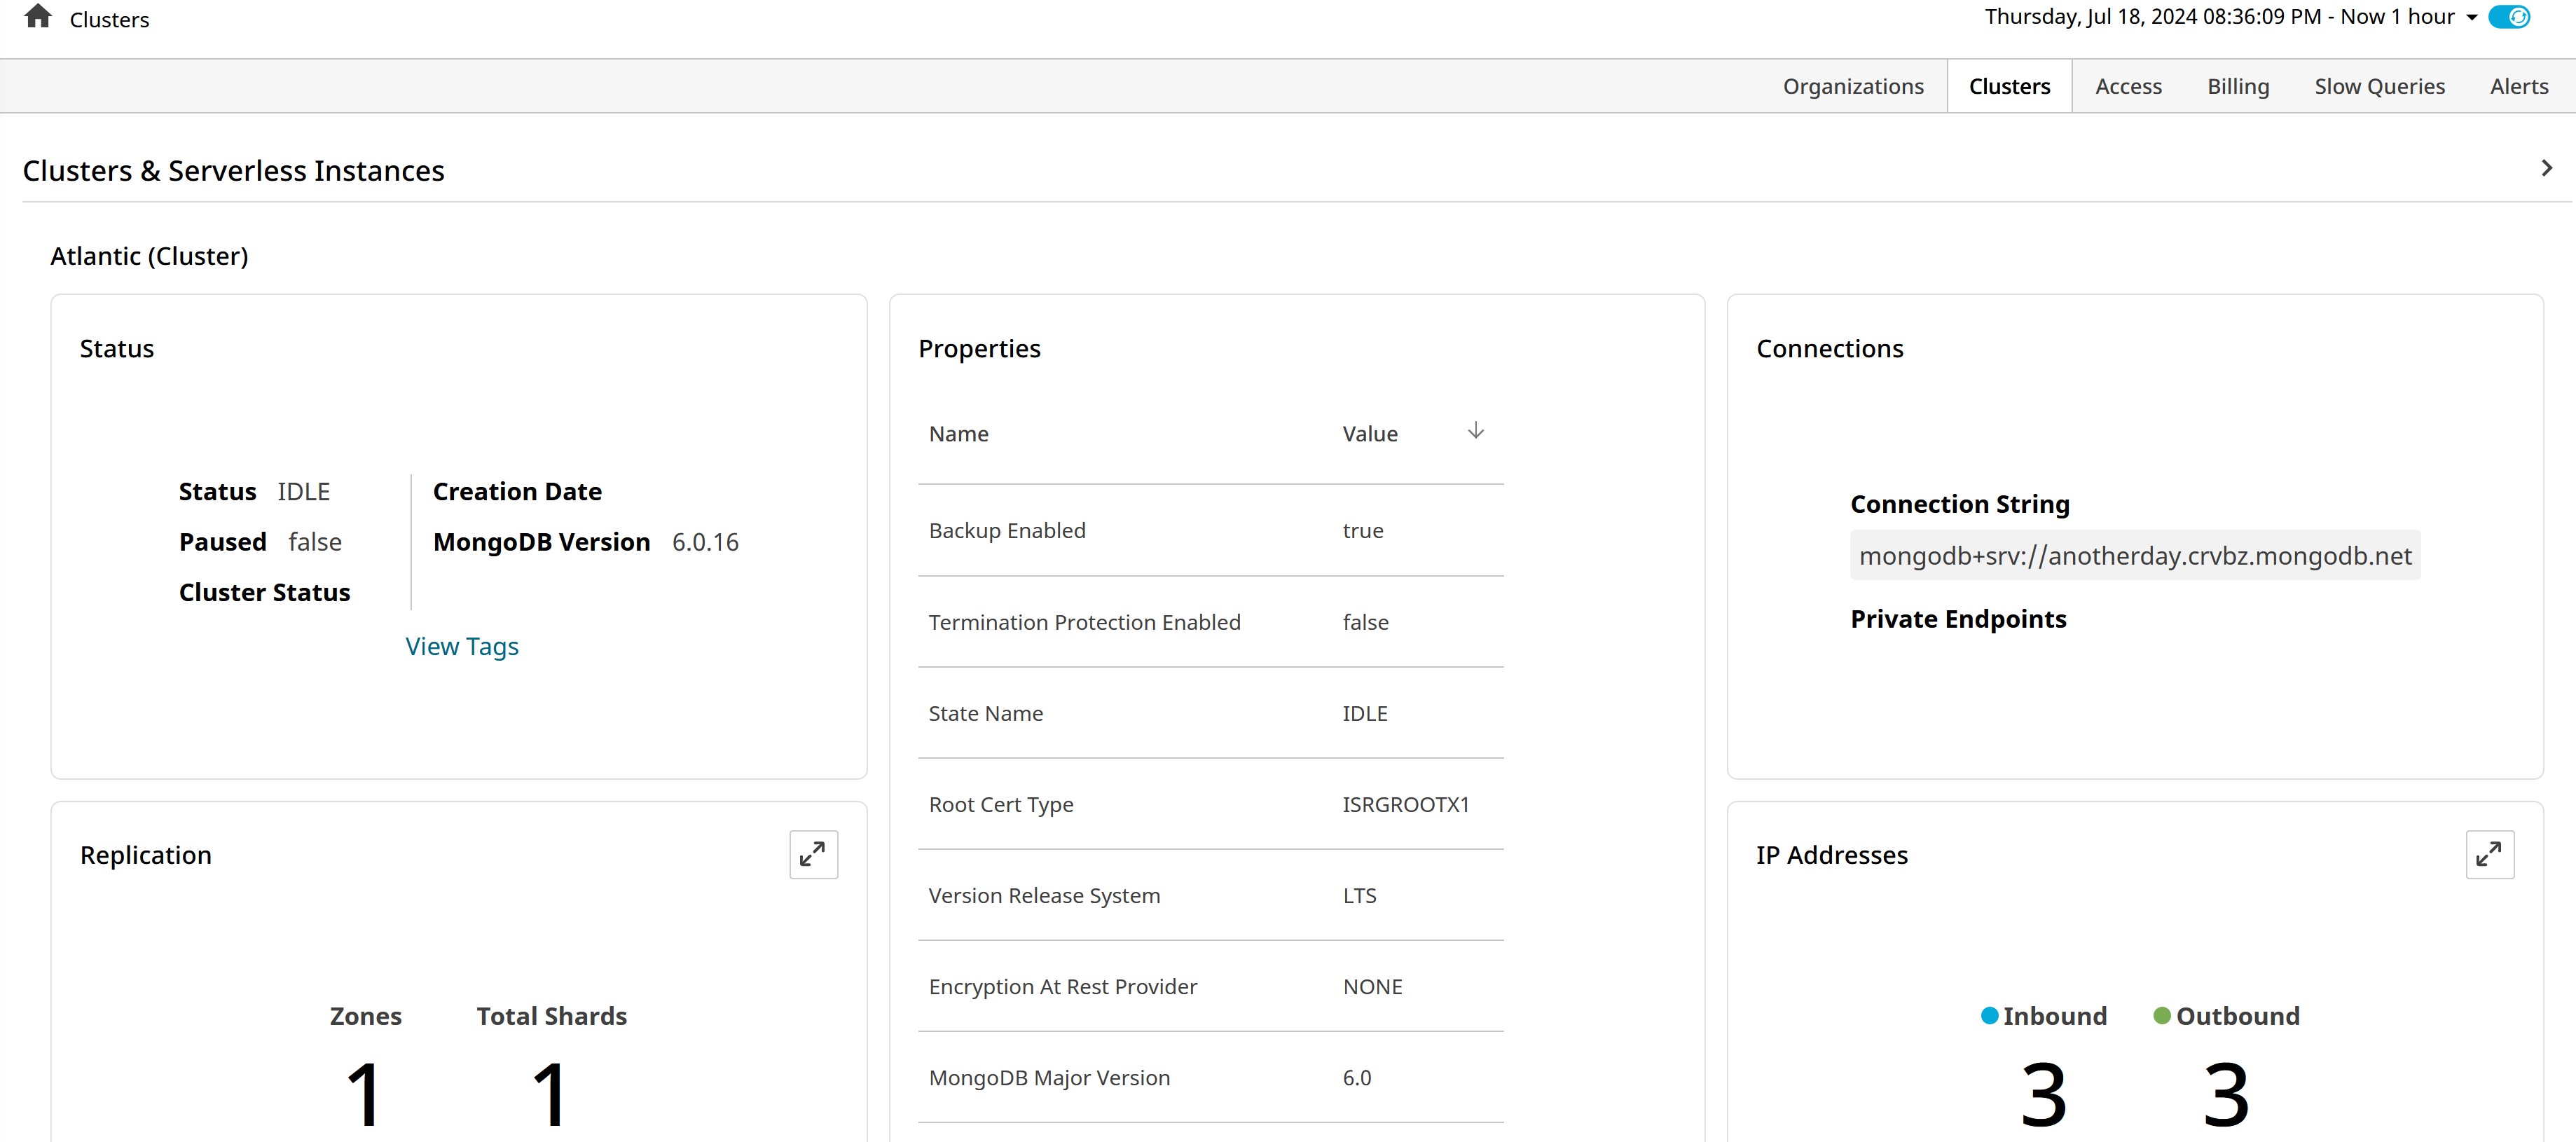Switch to the Access tab
The height and width of the screenshot is (1142, 2576).
pyautogui.click(x=2128, y=86)
